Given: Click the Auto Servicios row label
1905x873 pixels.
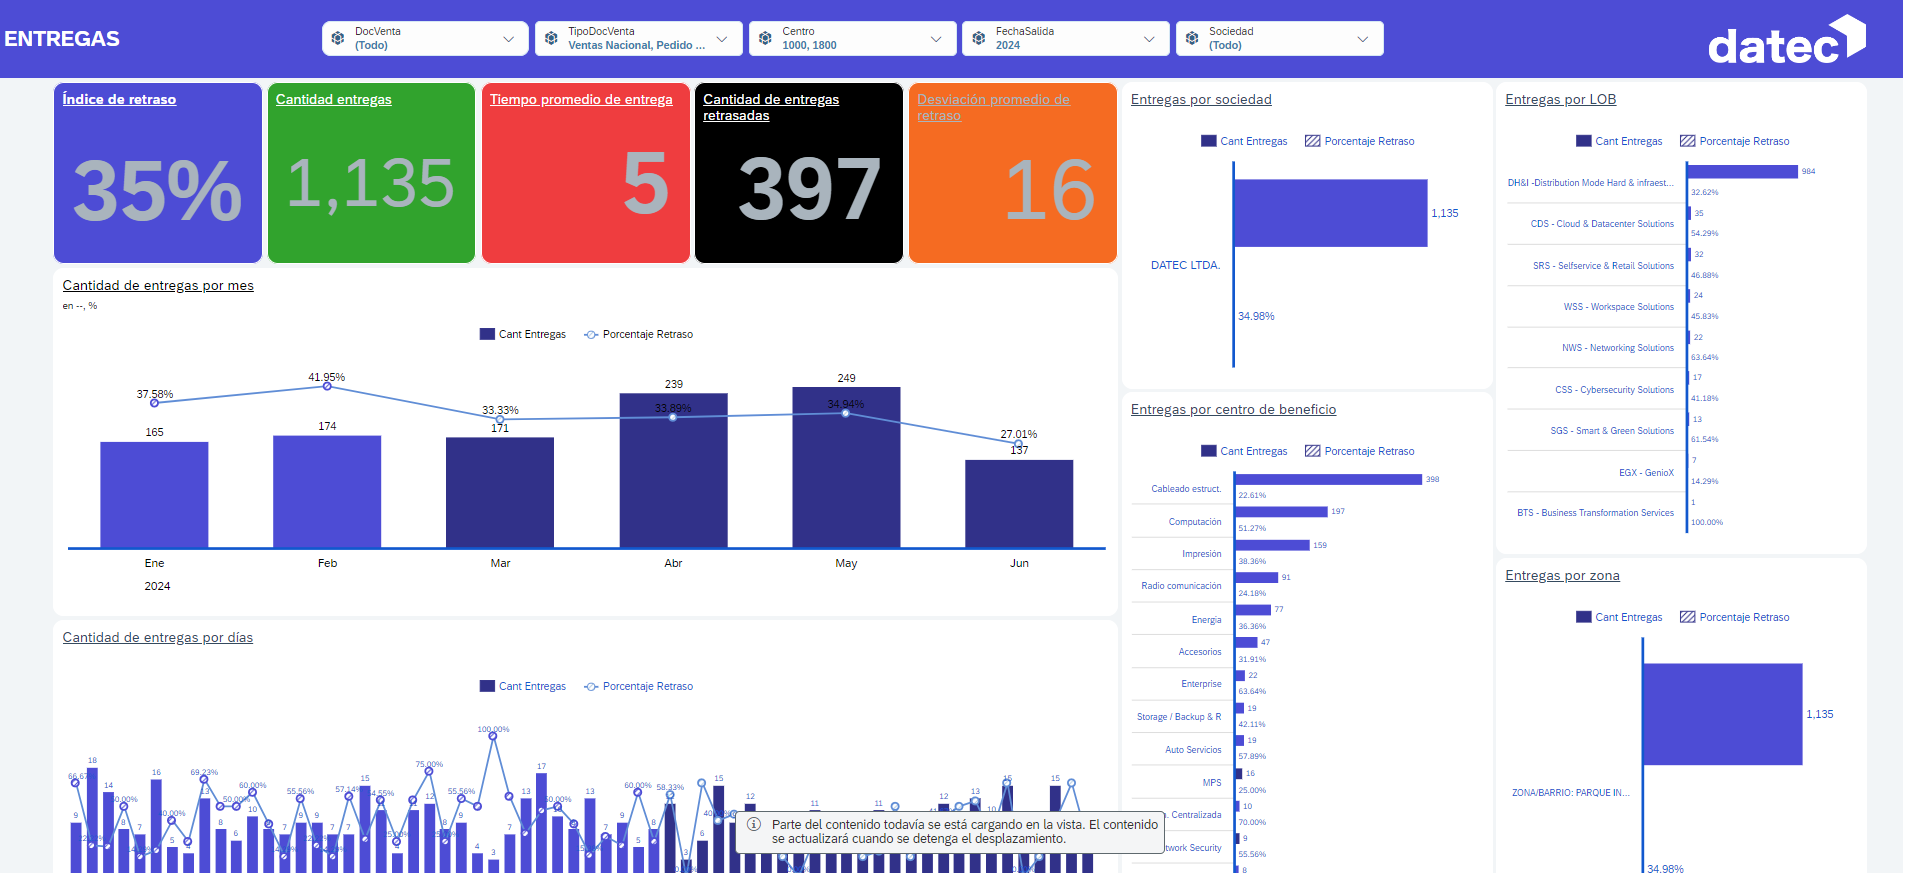Looking at the screenshot, I should point(1193,750).
